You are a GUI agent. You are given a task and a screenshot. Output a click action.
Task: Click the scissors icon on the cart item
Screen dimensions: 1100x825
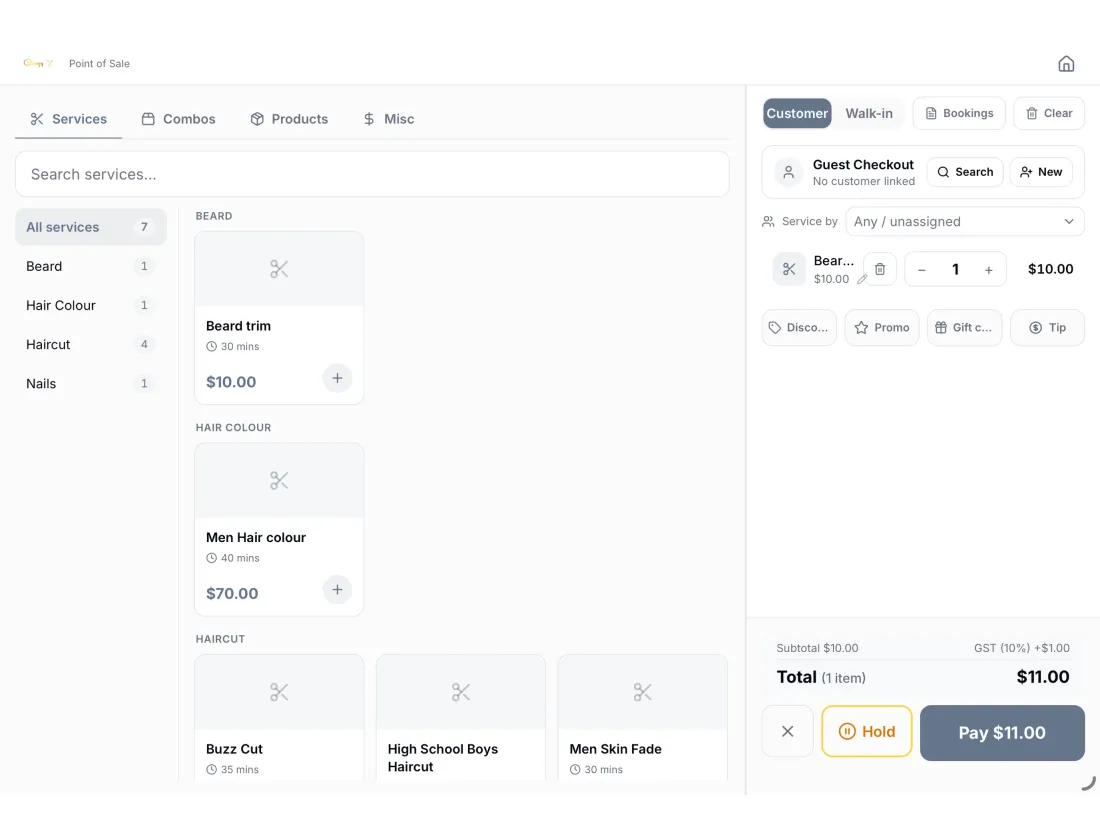pyautogui.click(x=789, y=269)
